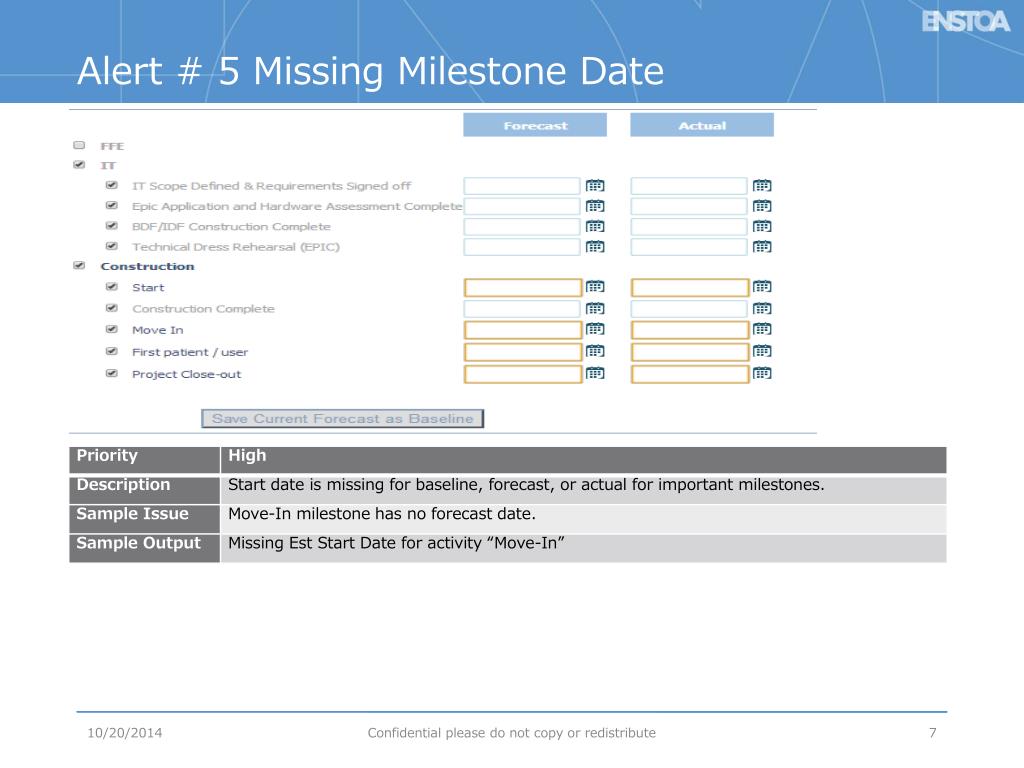
Task: Click the forecast date field for Move In
Action: (x=522, y=330)
